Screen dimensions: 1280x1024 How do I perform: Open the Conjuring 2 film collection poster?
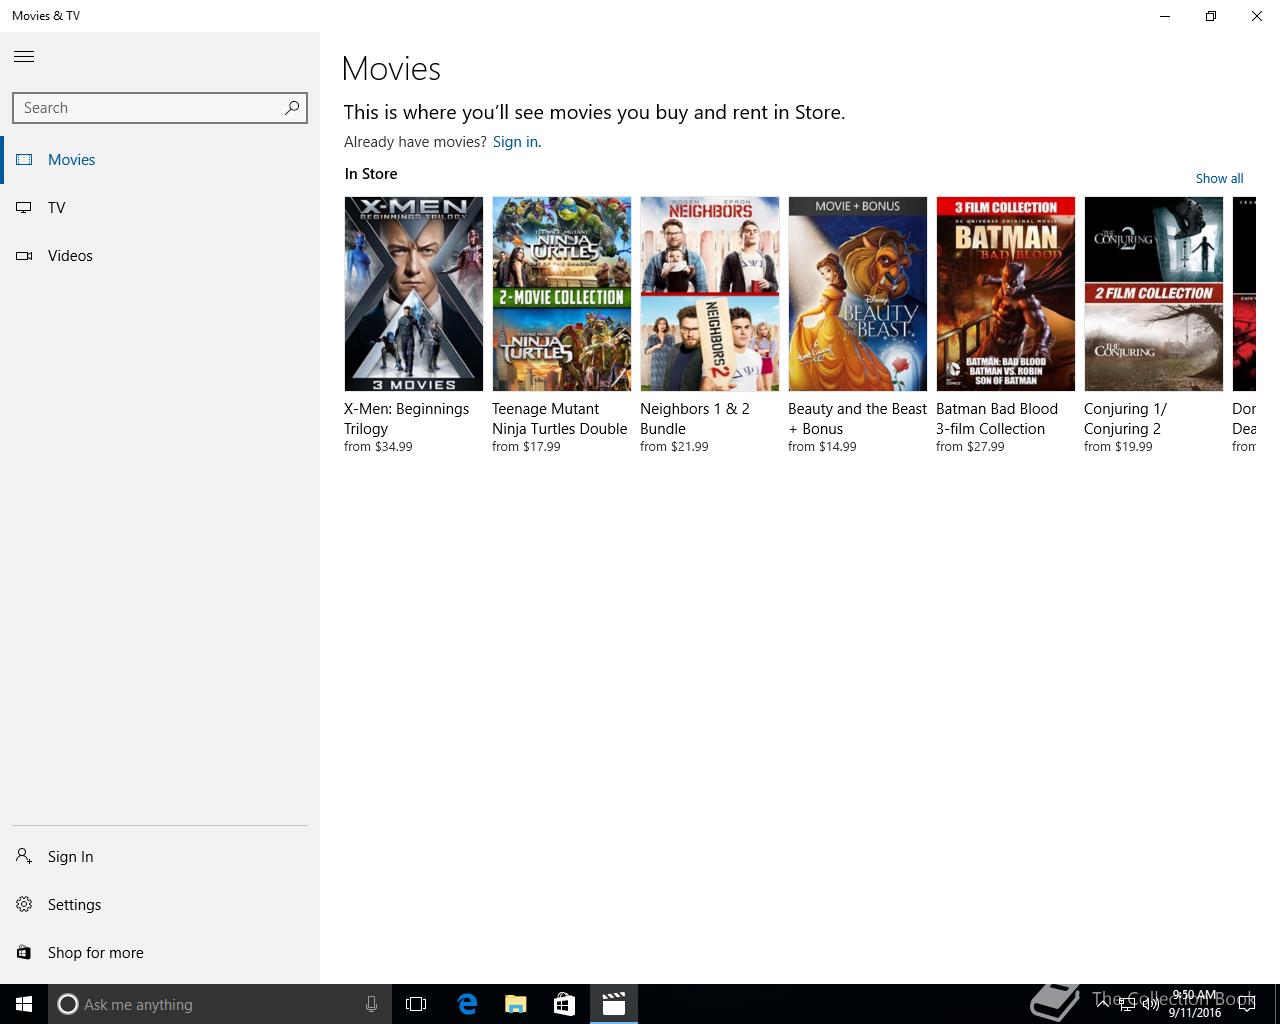coord(1154,294)
